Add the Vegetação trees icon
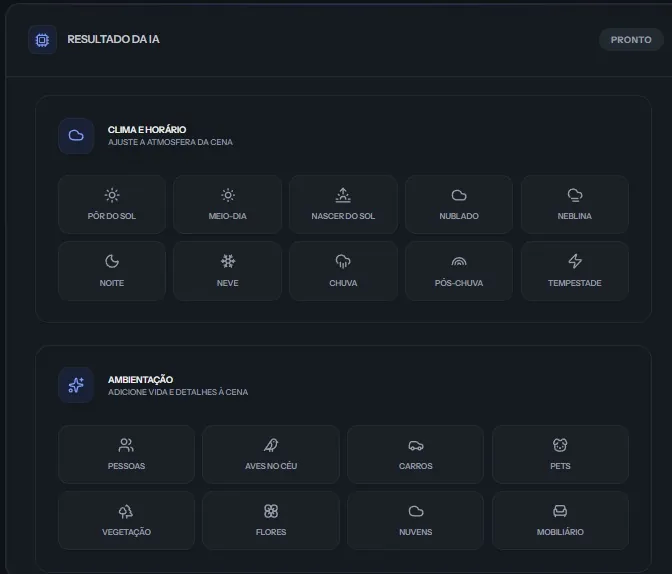The image size is (672, 574). [x=126, y=511]
